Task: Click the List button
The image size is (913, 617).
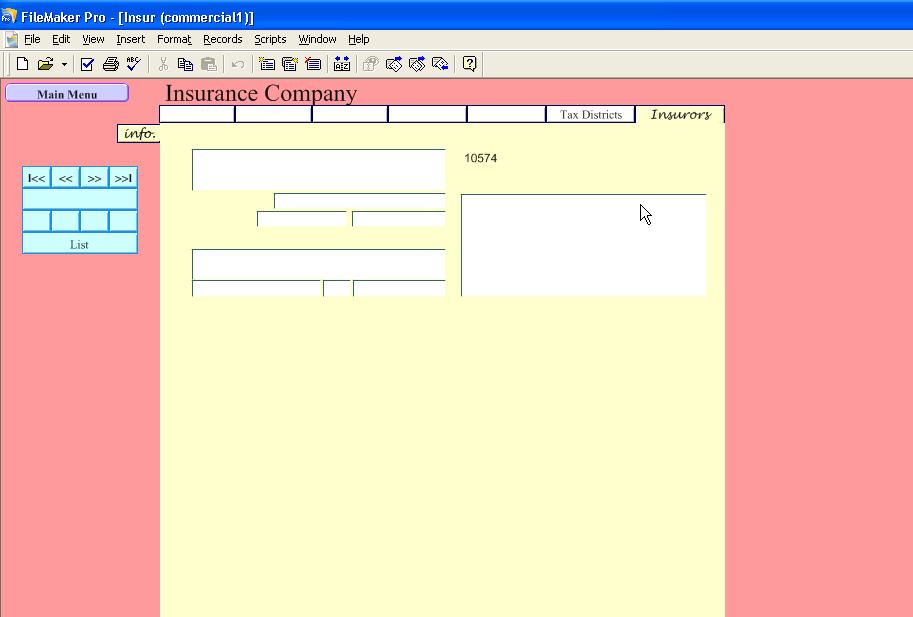Action: point(80,244)
